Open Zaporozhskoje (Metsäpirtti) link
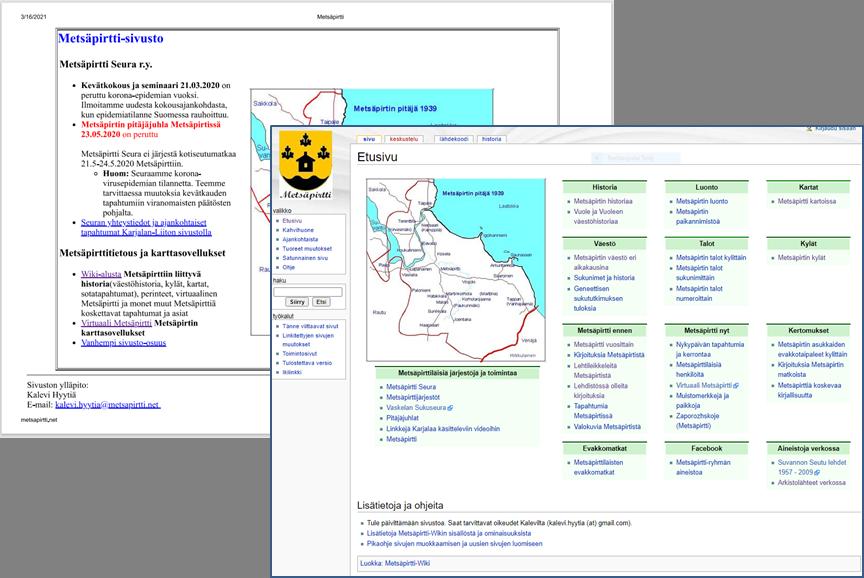Image resolution: width=864 pixels, height=578 pixels. pos(698,421)
